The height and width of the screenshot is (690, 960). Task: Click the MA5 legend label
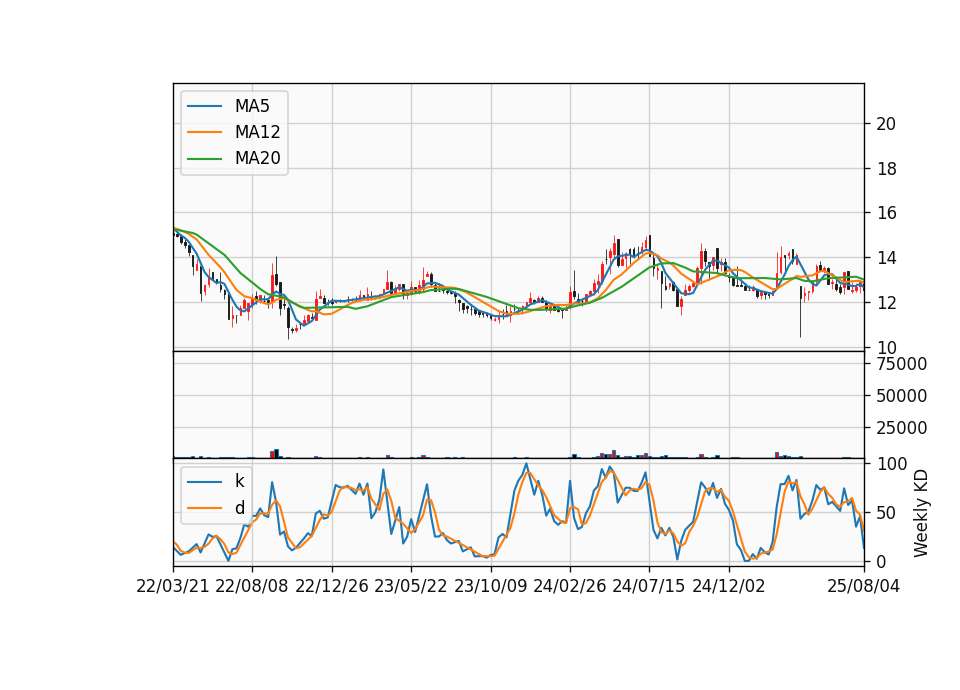pos(252,106)
